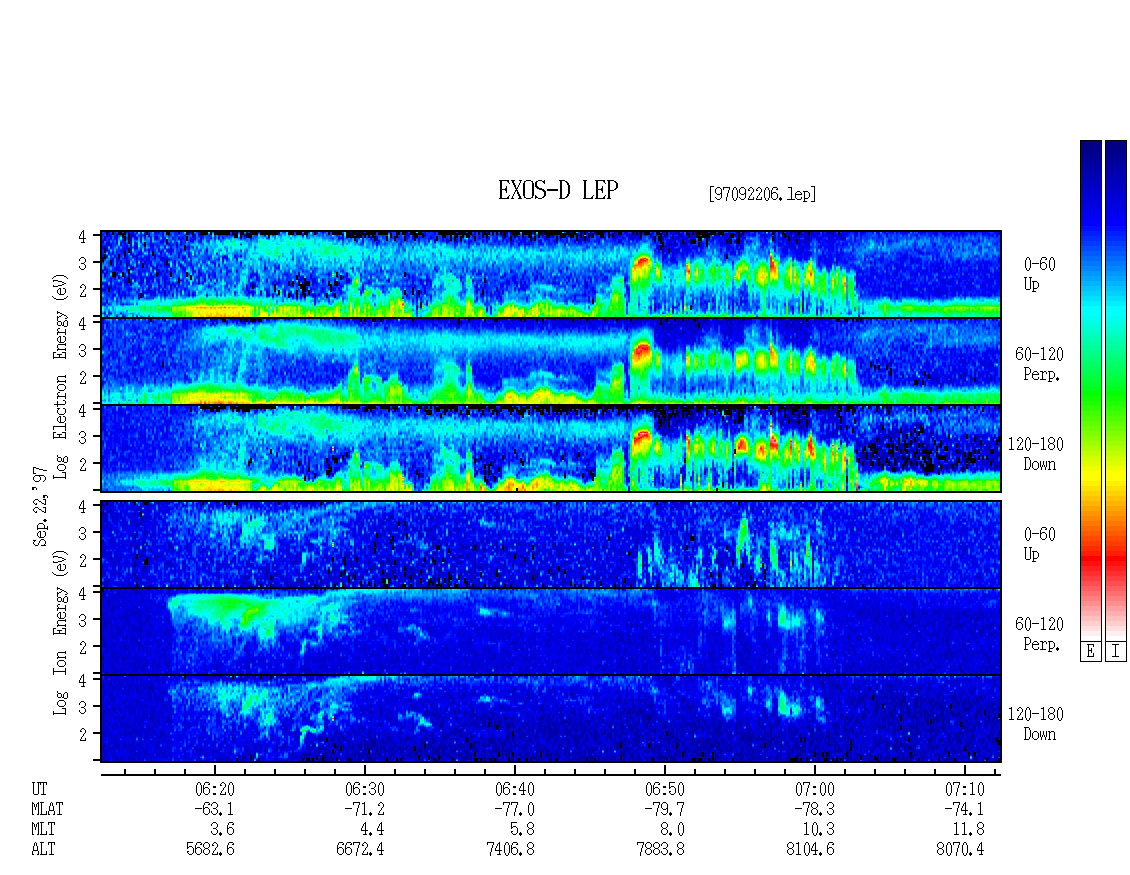Select the ion color bar labeled I

click(x=1116, y=390)
